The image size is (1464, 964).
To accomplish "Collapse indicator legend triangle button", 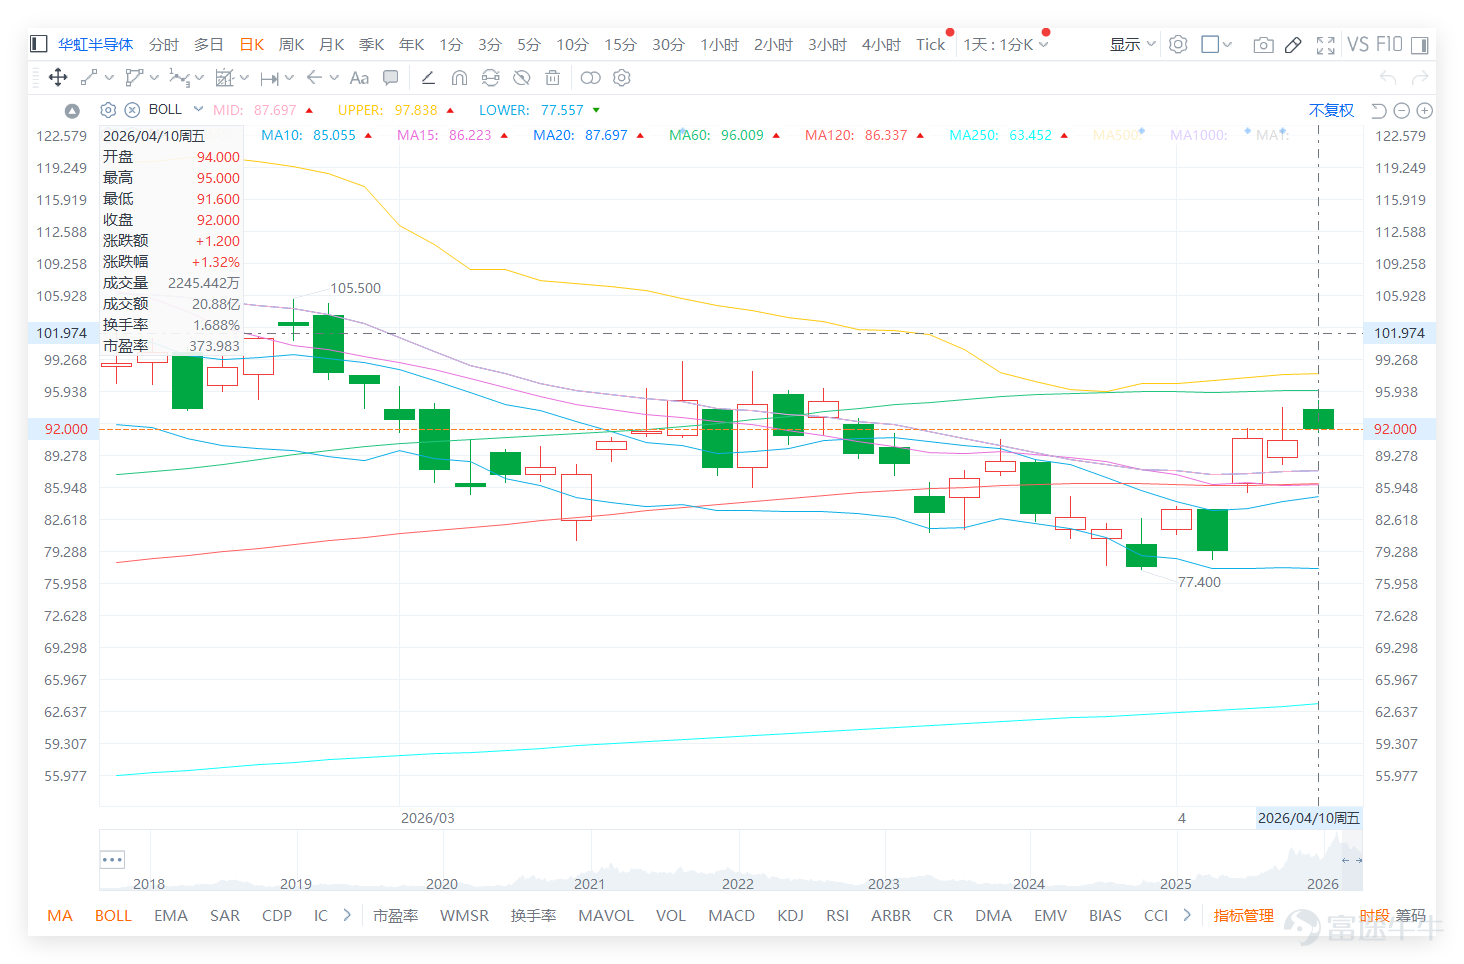I will pos(72,111).
